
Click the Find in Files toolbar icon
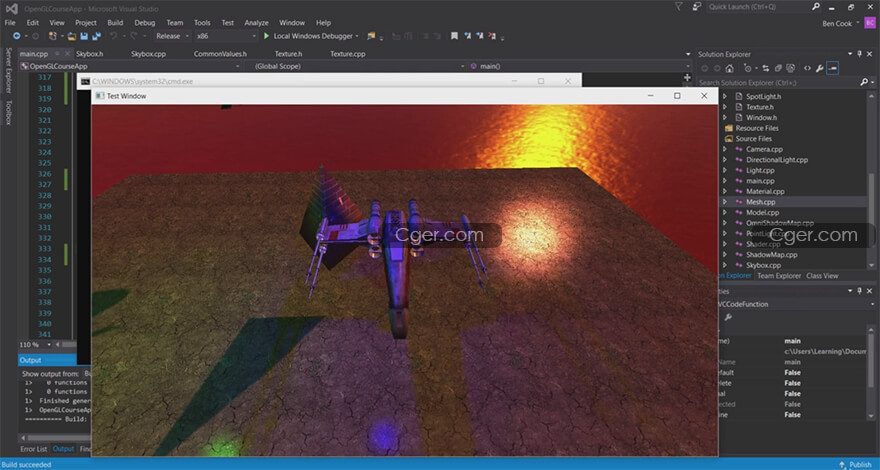[x=371, y=36]
